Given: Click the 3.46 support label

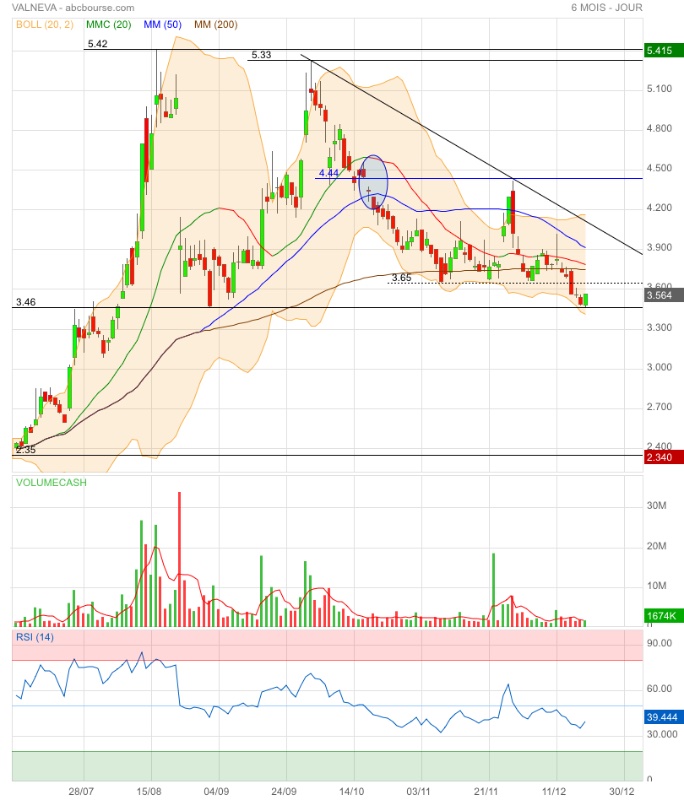Looking at the screenshot, I should click(26, 302).
